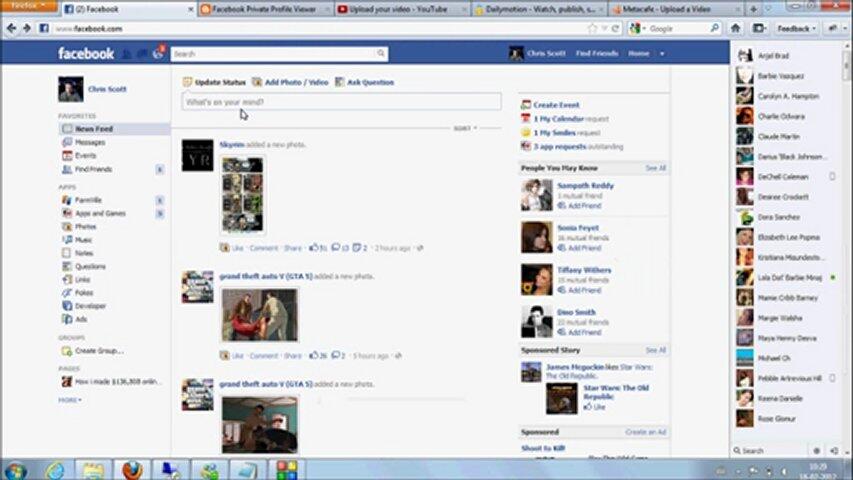The width and height of the screenshot is (853, 480).
Task: Switch to Dailymotion tab
Action: click(539, 9)
